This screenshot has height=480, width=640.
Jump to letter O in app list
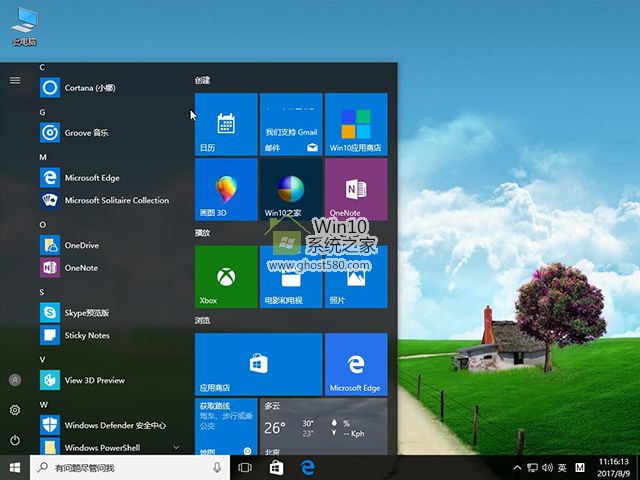(x=43, y=224)
